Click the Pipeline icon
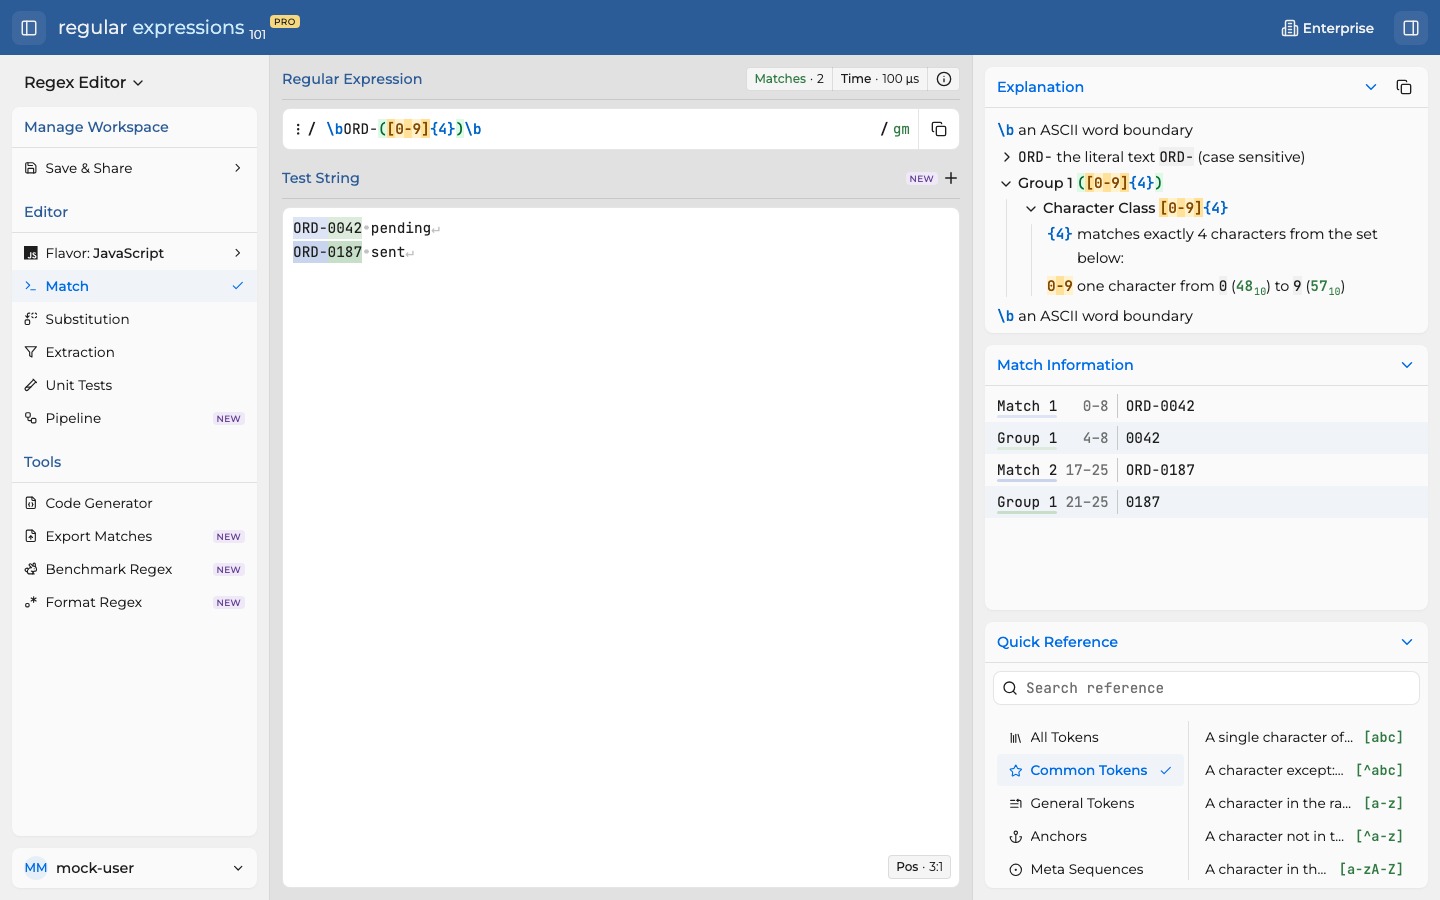The image size is (1440, 900). 31,418
